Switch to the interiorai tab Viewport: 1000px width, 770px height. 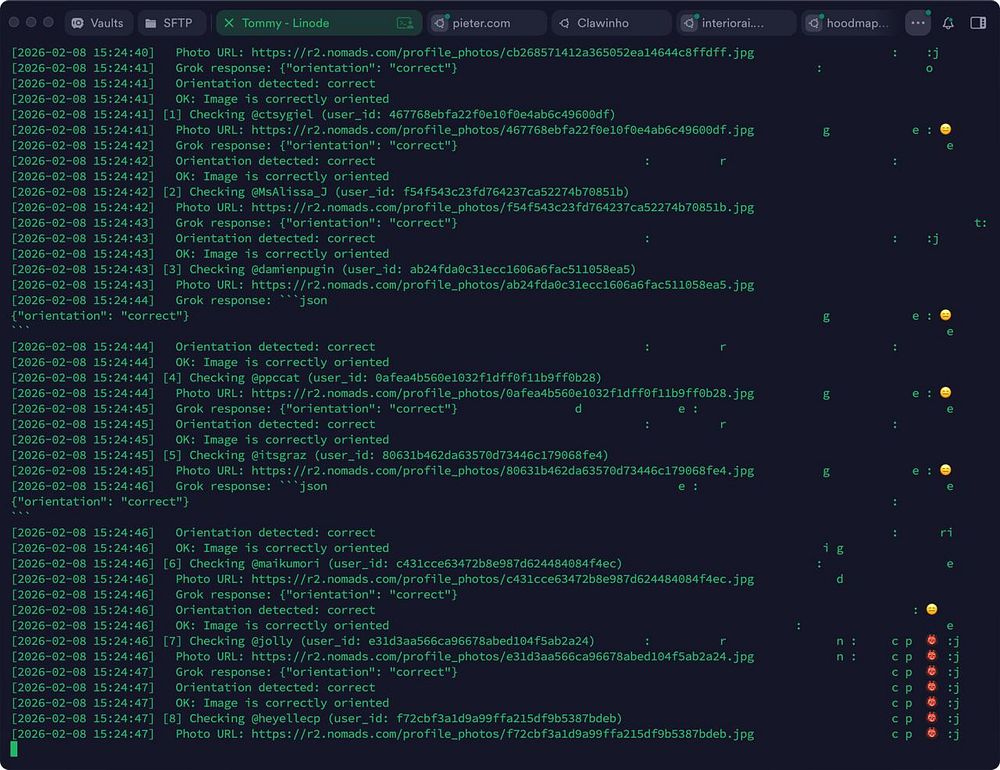pyautogui.click(x=737, y=23)
